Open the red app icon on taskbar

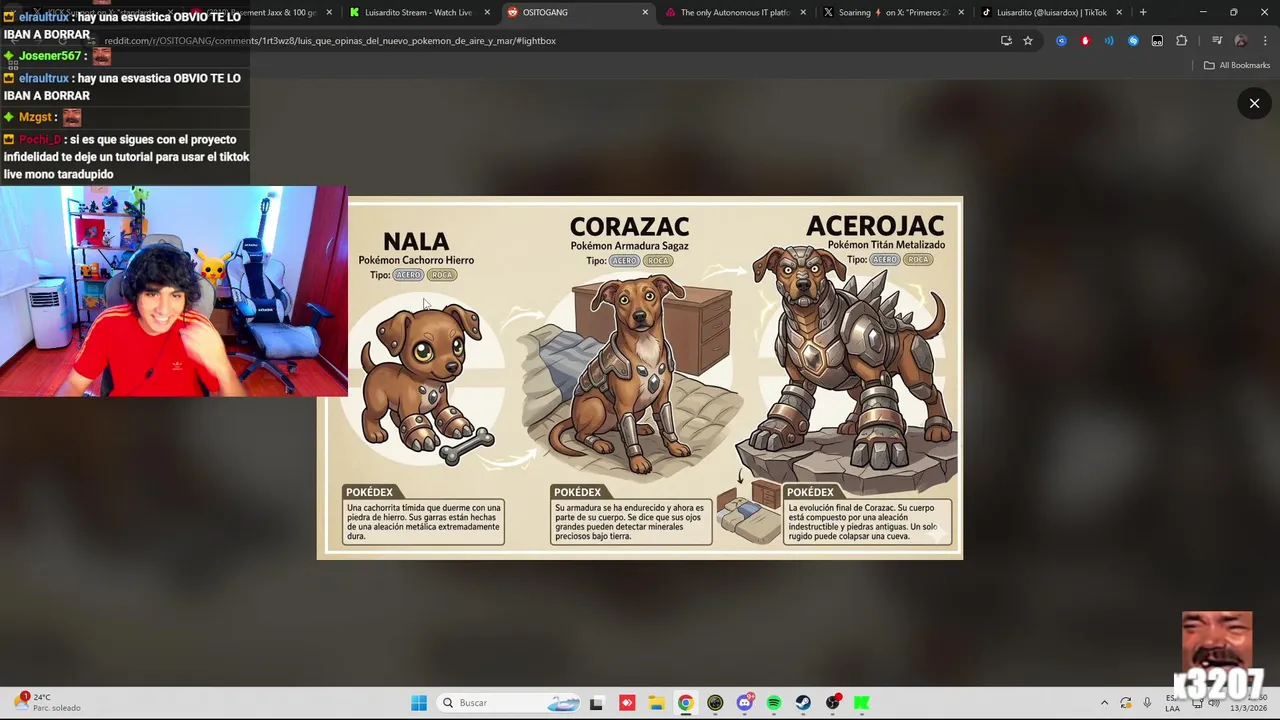626,703
